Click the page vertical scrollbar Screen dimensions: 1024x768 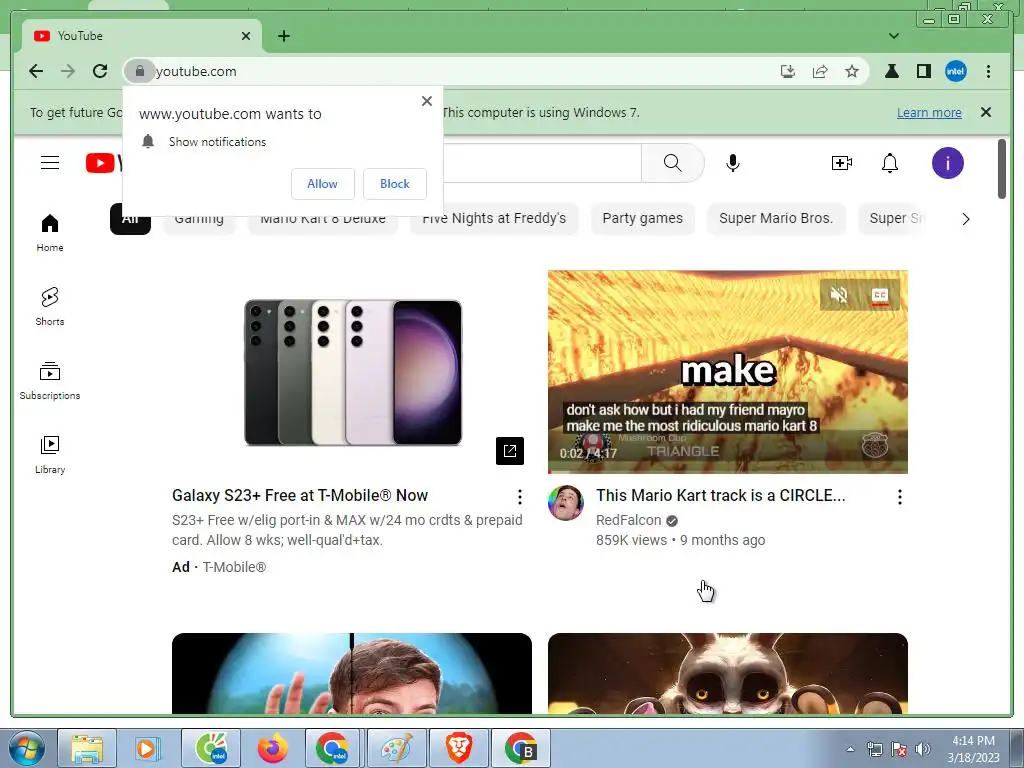tap(1002, 168)
